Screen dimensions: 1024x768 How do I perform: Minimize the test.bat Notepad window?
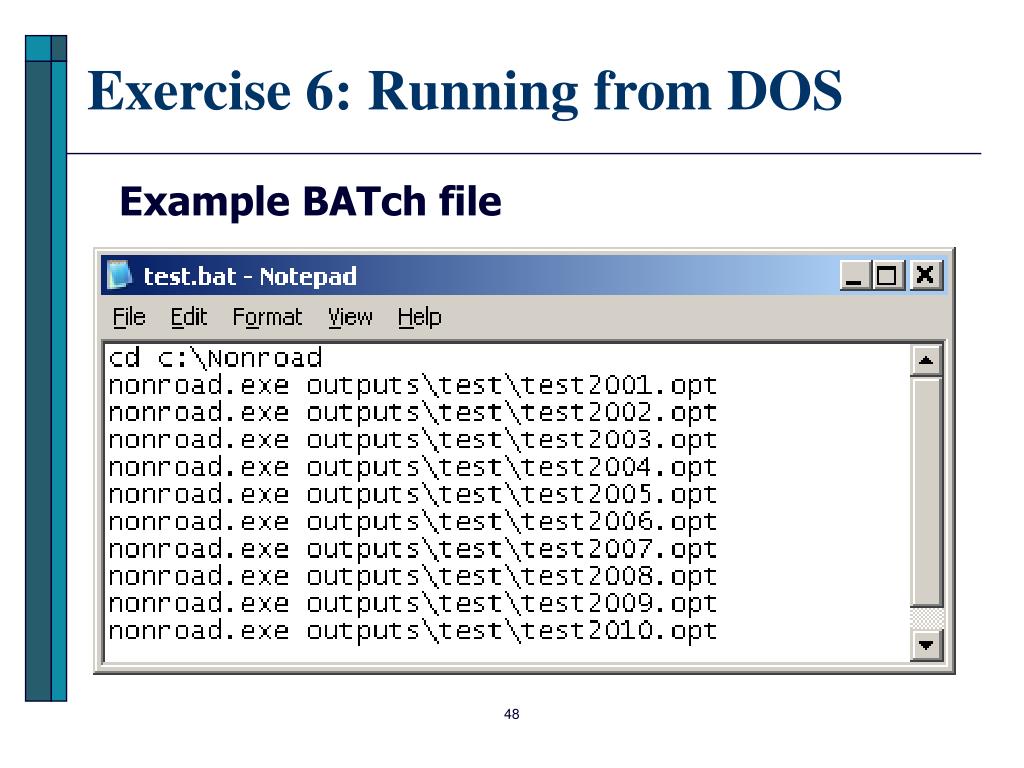point(855,276)
